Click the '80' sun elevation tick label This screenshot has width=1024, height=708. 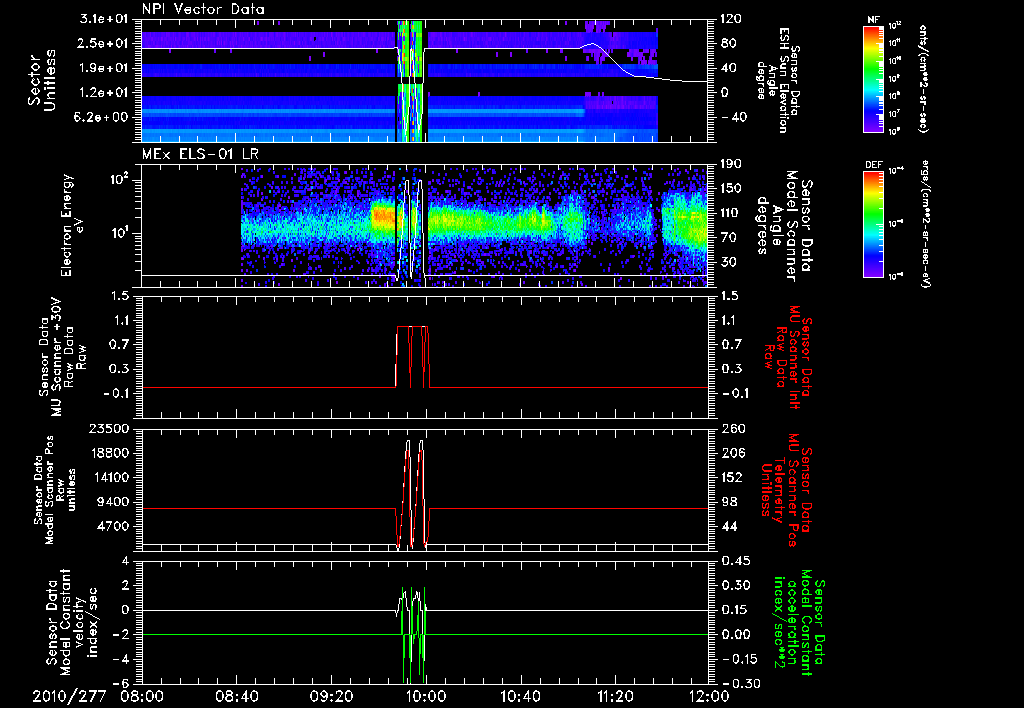pyautogui.click(x=728, y=44)
